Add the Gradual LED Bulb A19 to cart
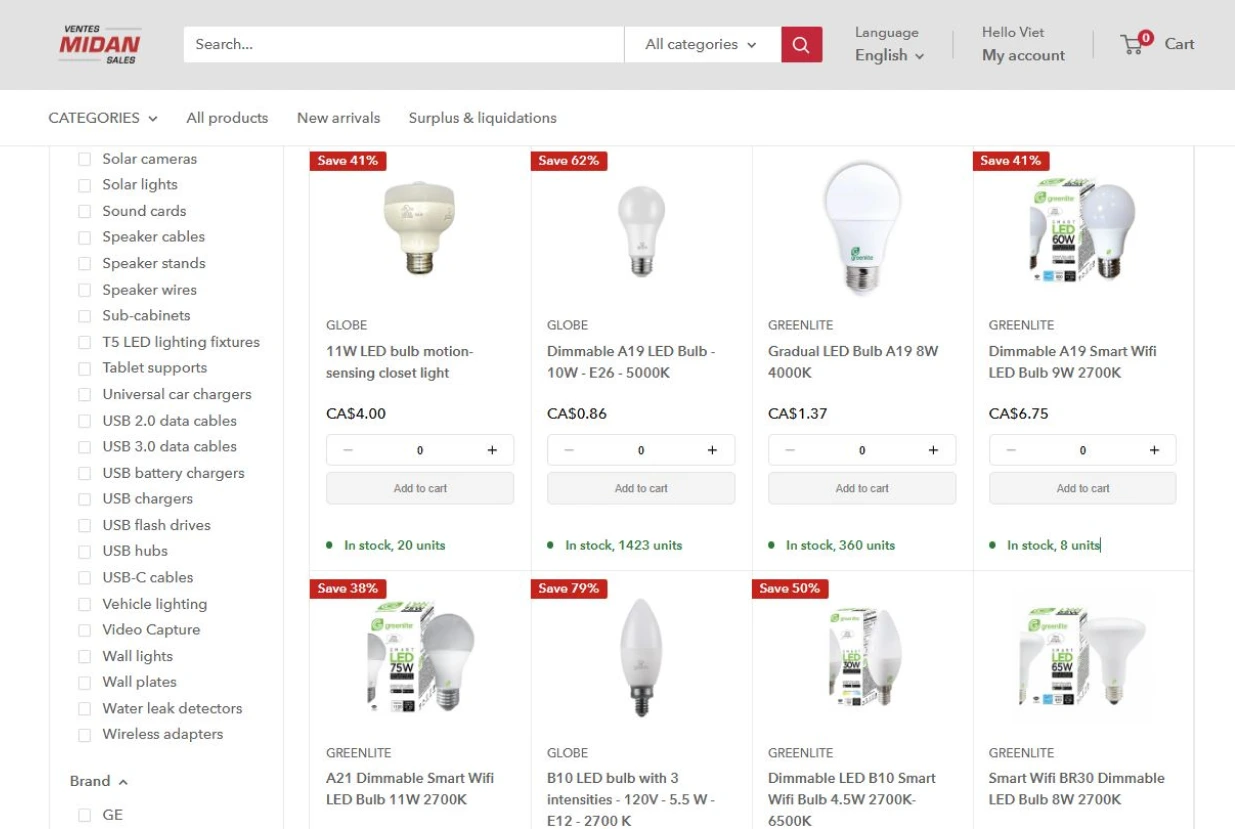 861,488
